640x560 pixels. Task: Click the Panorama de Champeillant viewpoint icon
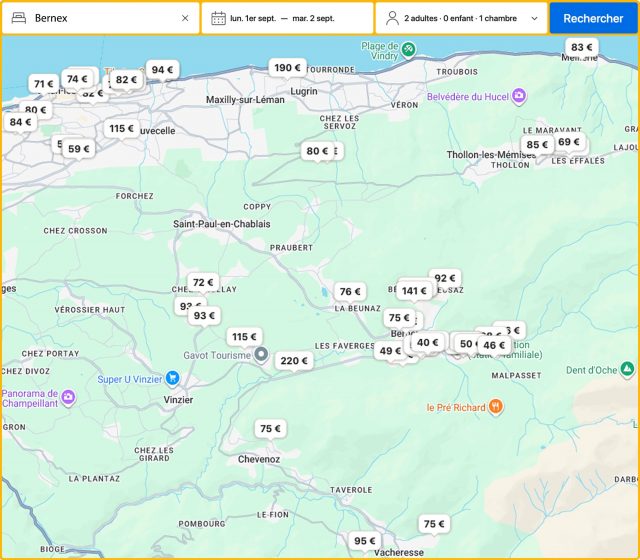tap(68, 397)
